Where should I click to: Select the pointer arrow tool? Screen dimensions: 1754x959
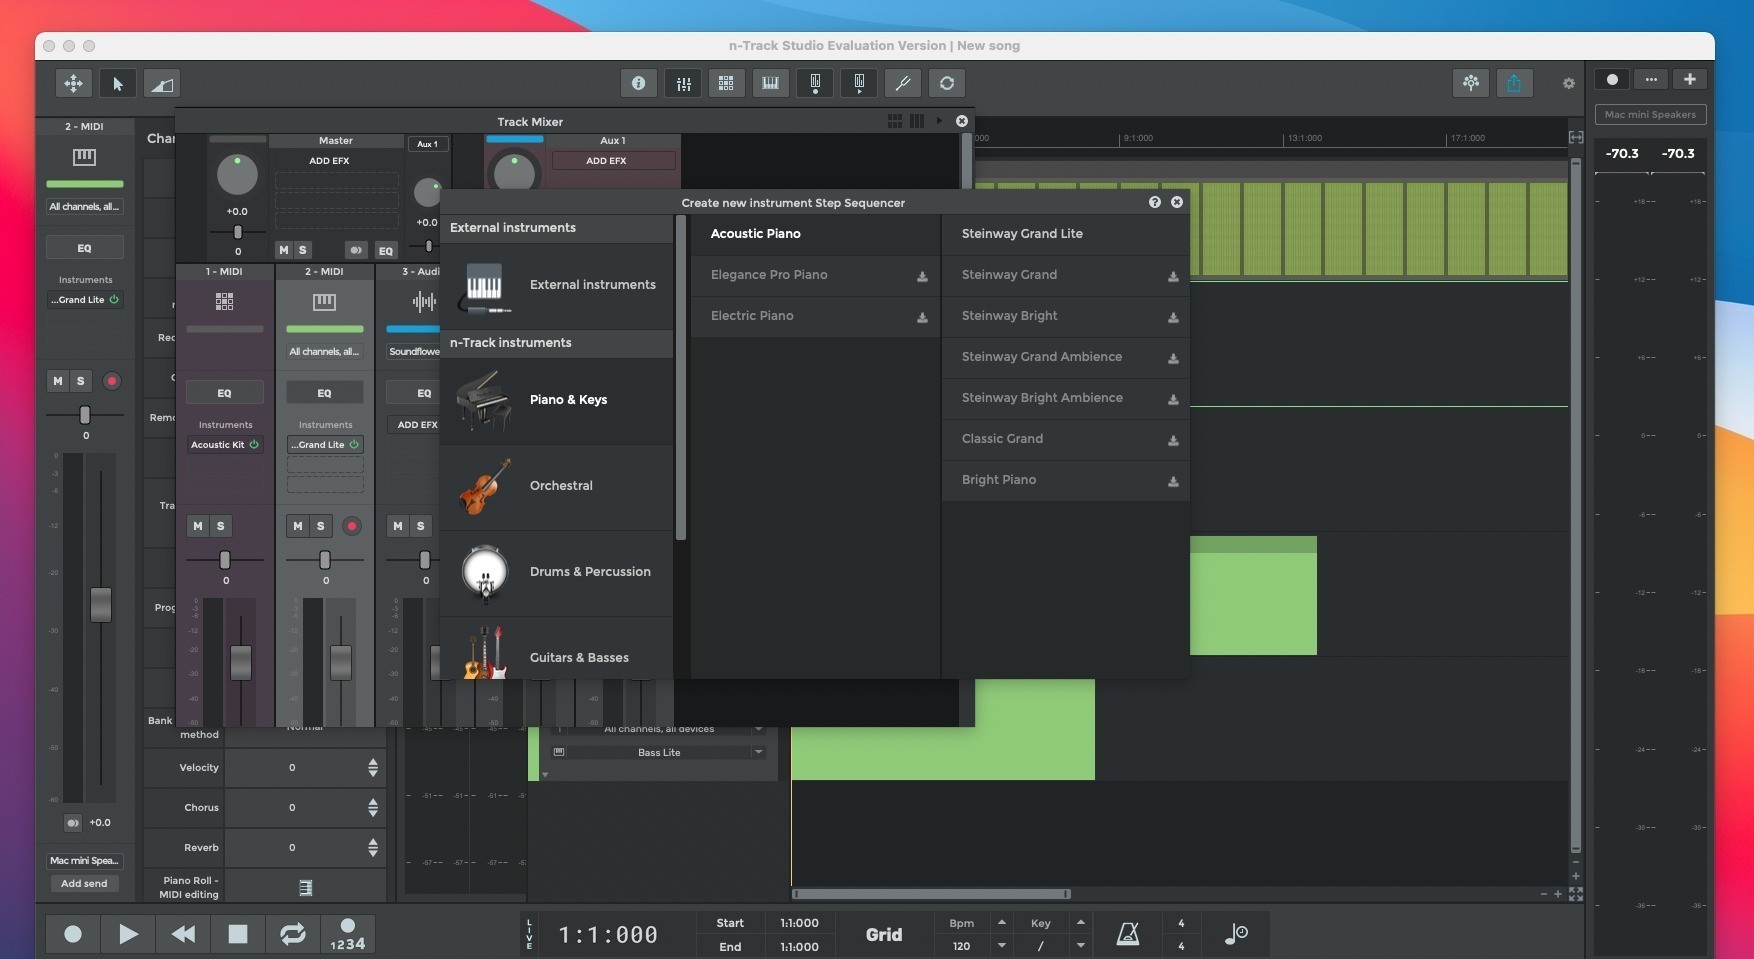118,84
